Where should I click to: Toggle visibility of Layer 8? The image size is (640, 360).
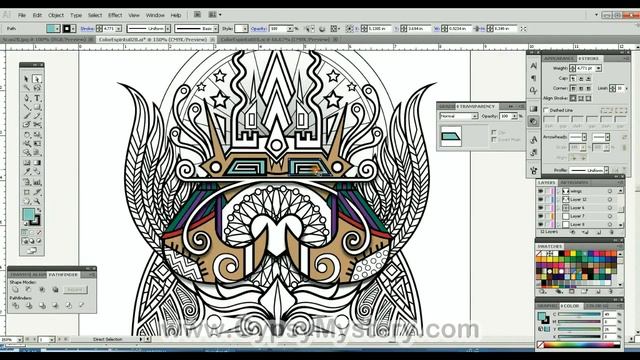coord(540,224)
